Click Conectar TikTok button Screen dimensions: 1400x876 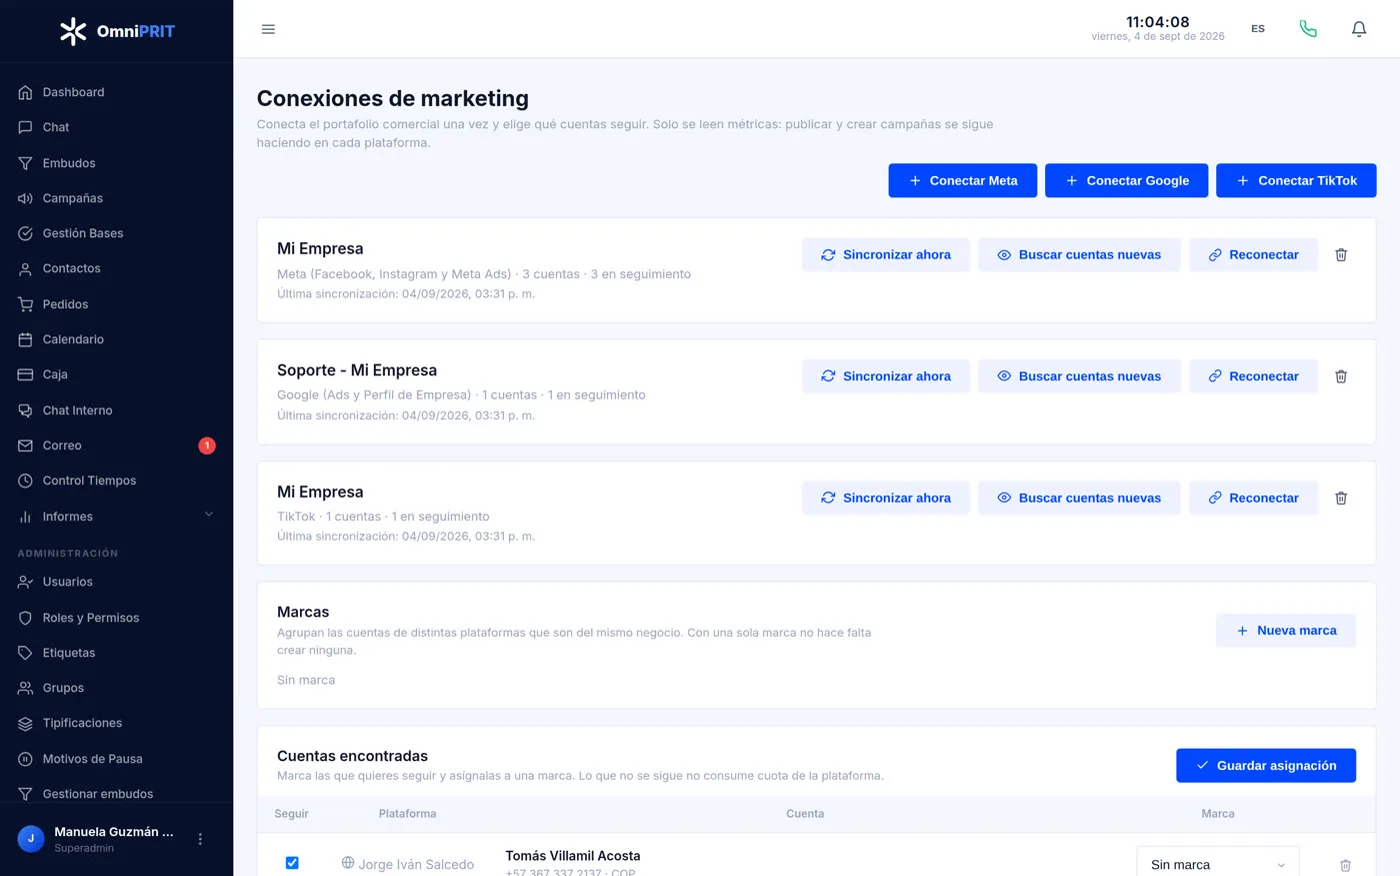point(1296,181)
